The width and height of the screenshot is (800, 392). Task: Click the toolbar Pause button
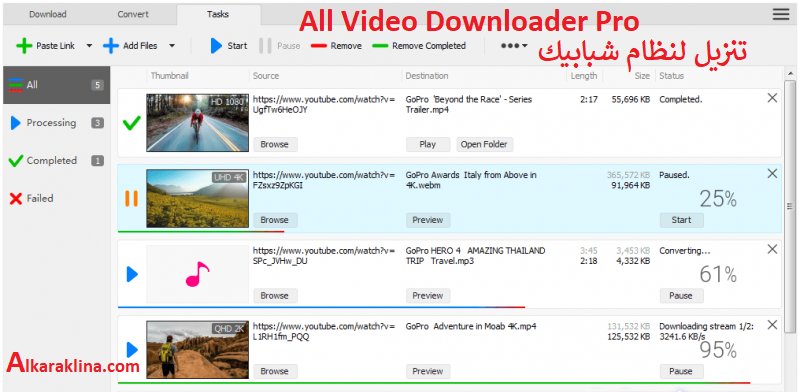point(280,46)
